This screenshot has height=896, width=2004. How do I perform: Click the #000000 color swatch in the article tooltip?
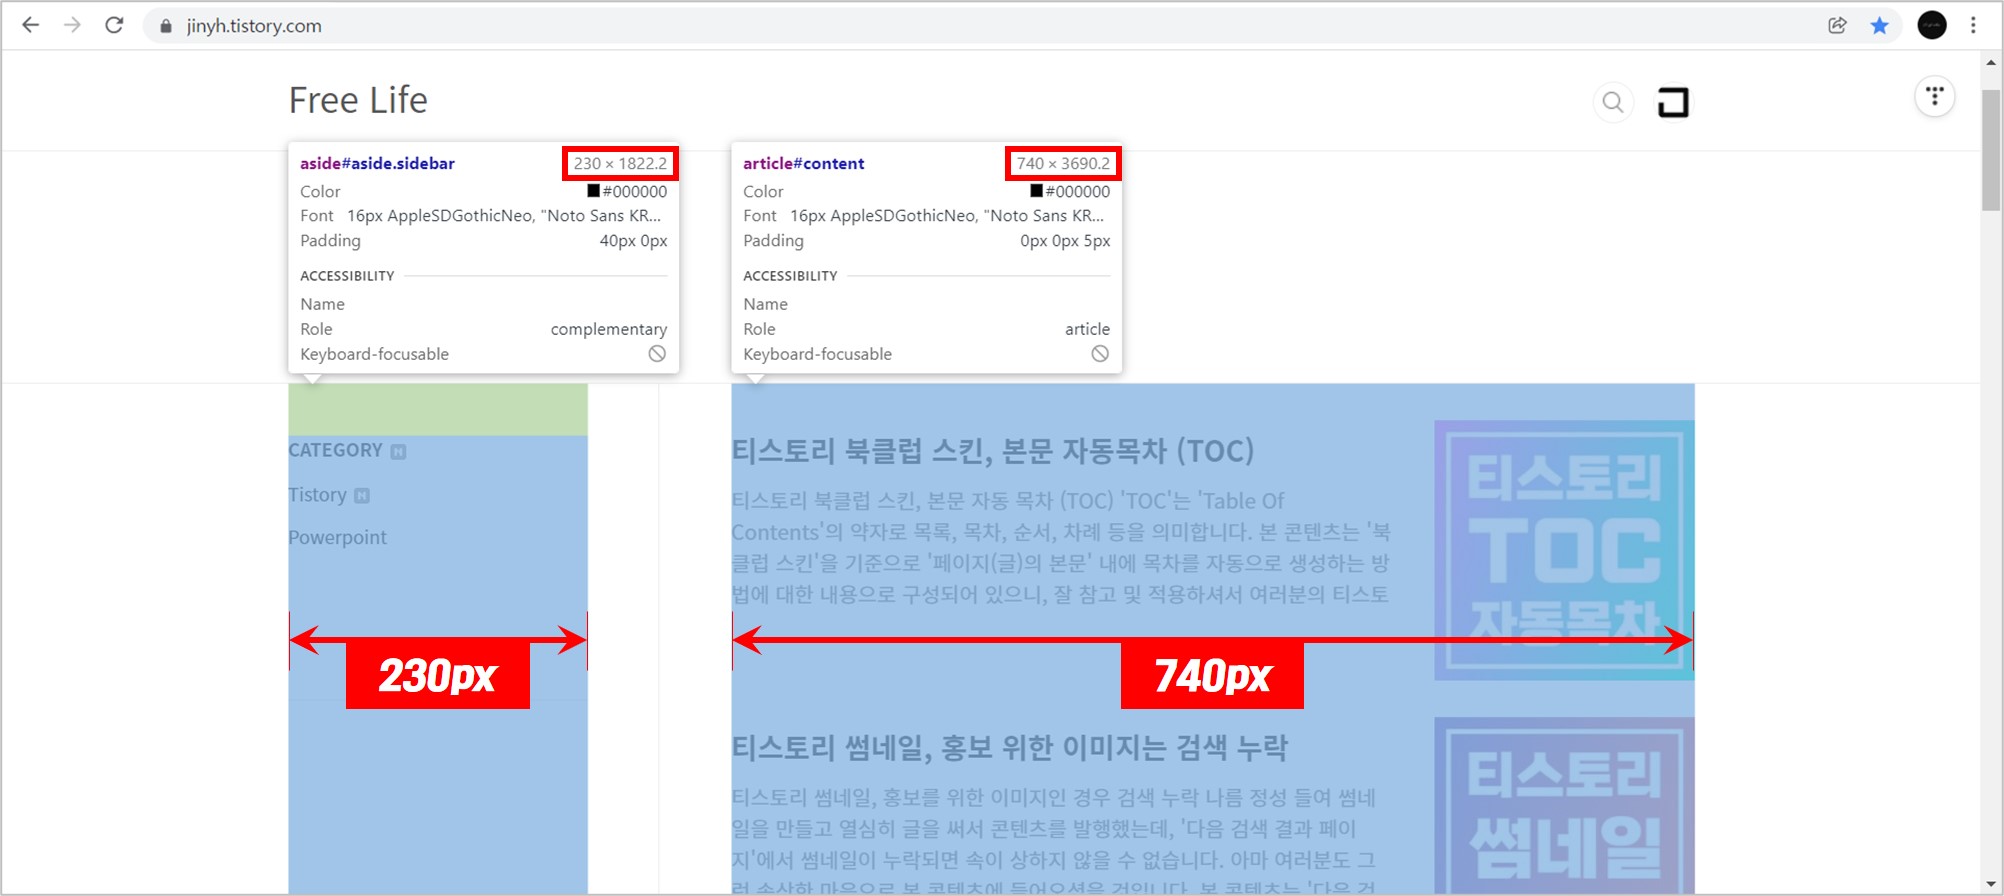(x=1036, y=191)
